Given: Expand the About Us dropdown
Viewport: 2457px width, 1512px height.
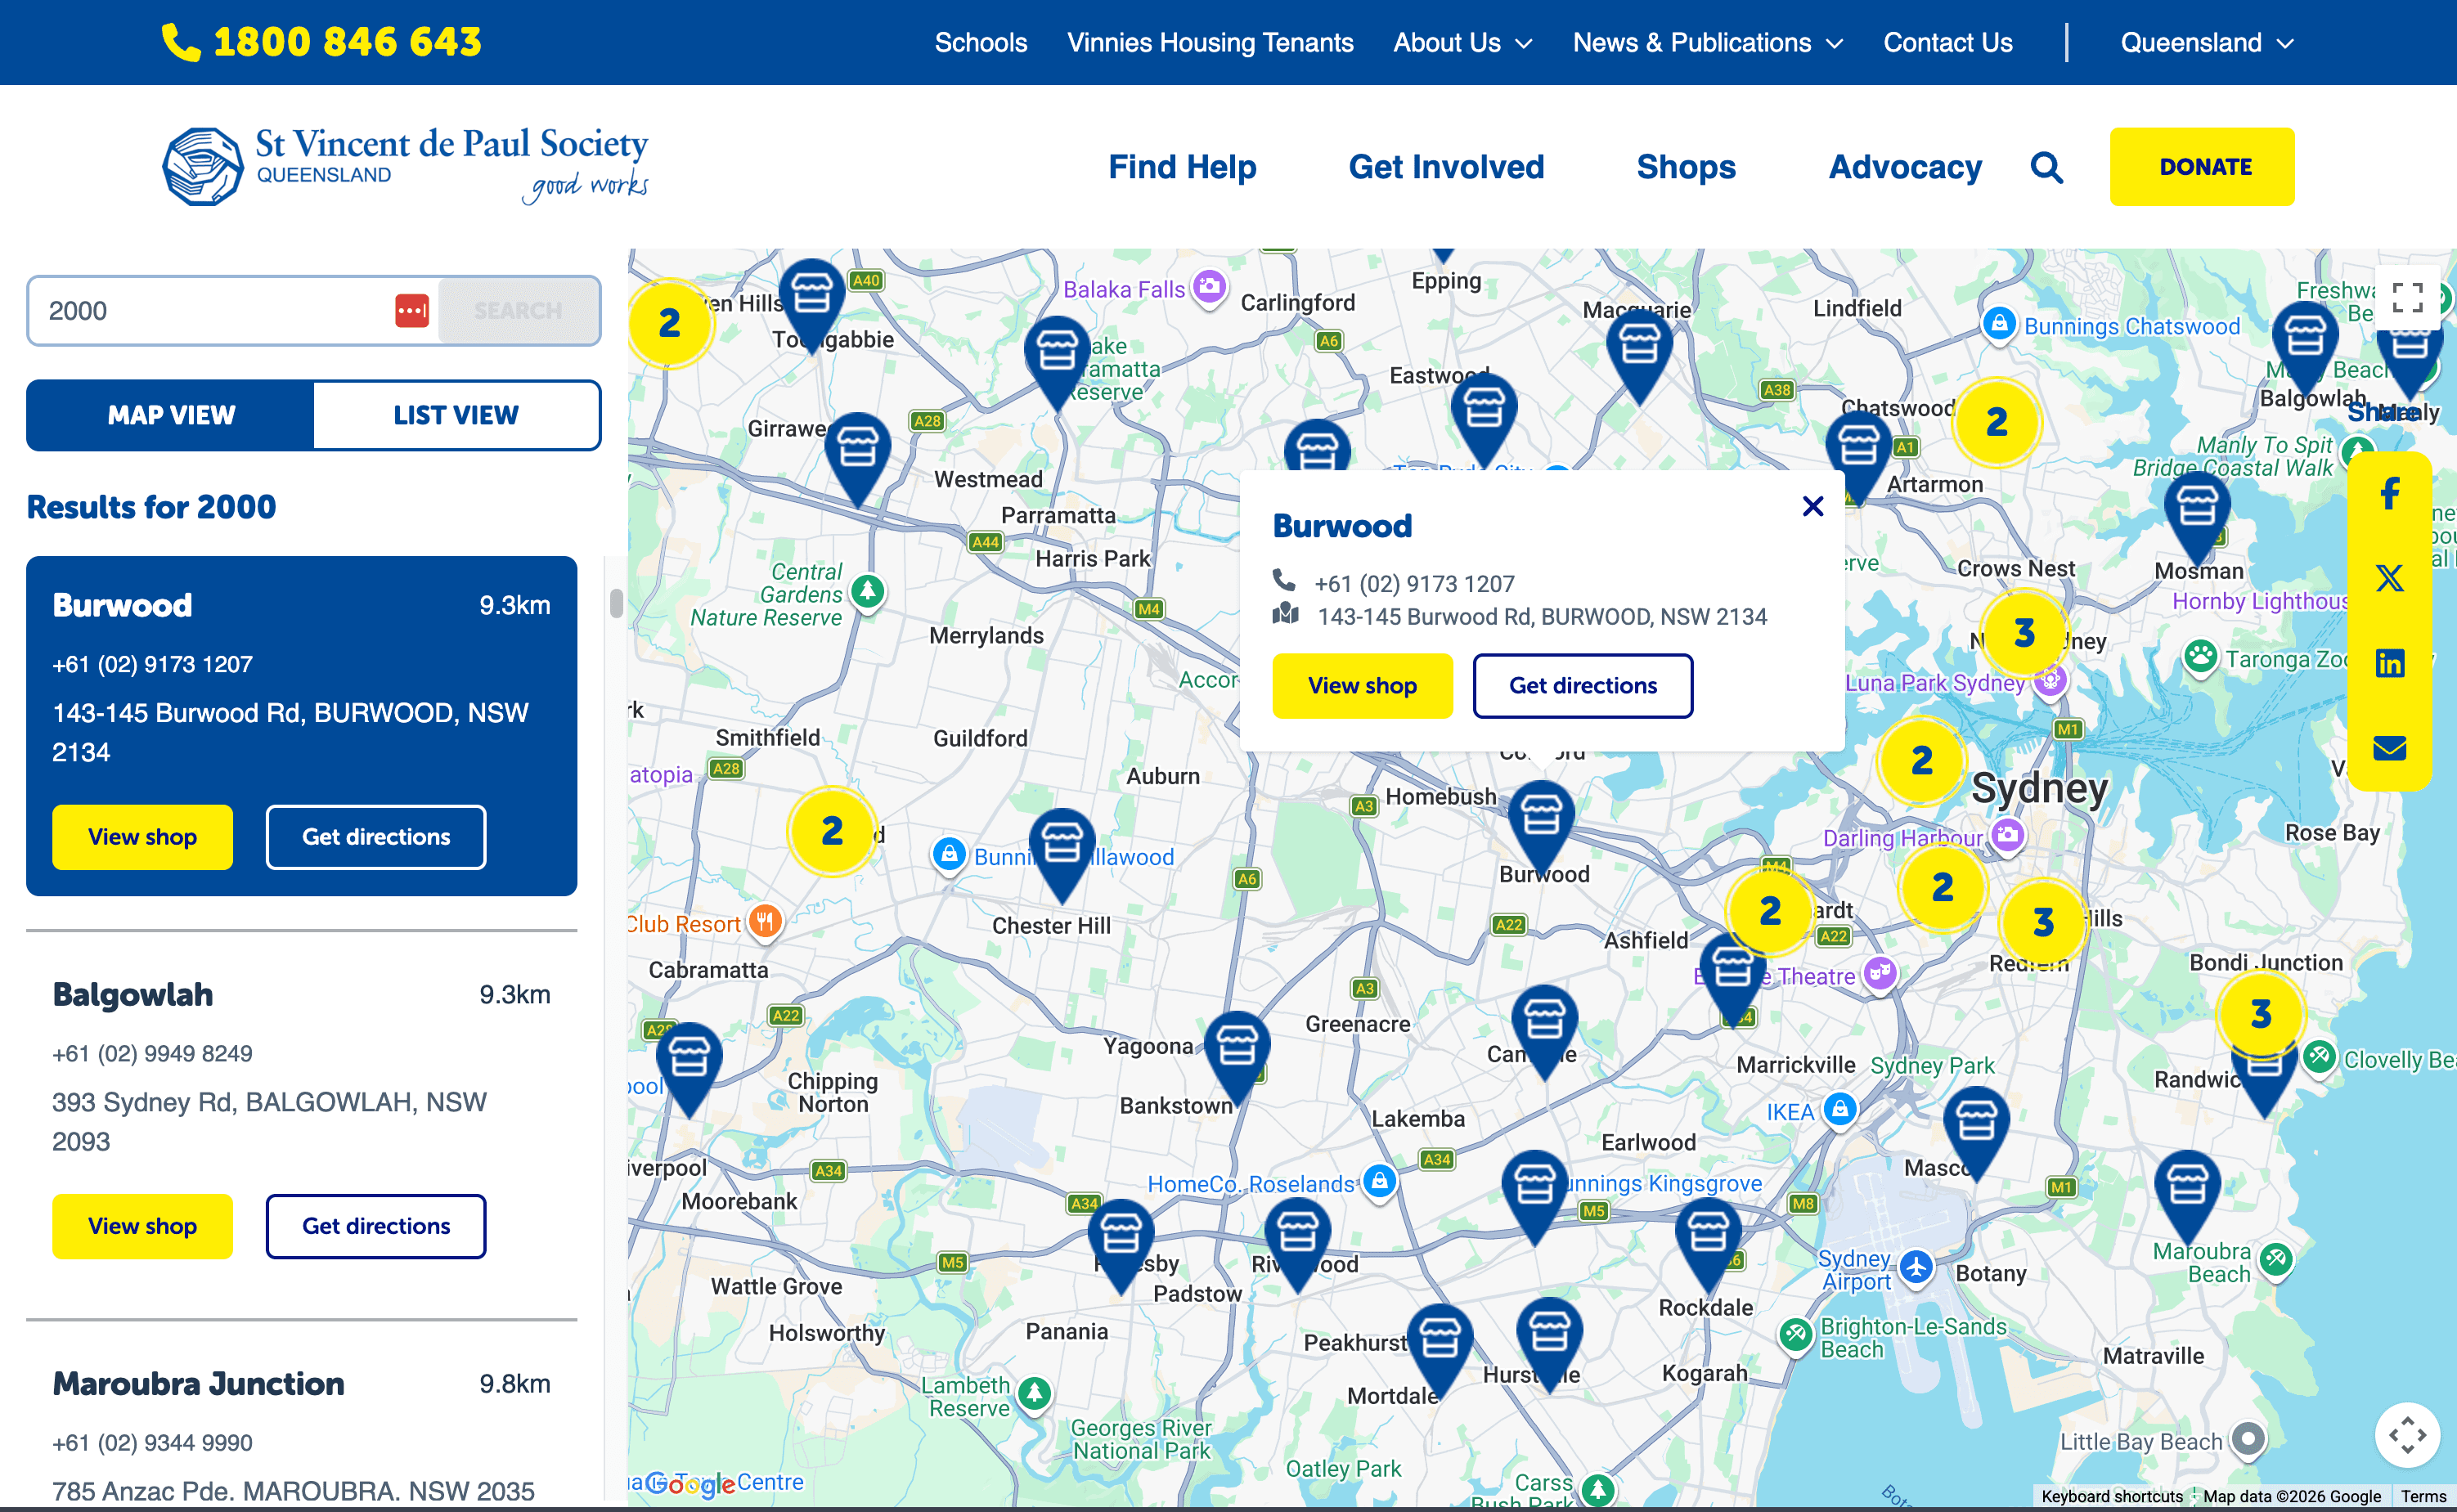Looking at the screenshot, I should coord(1462,42).
